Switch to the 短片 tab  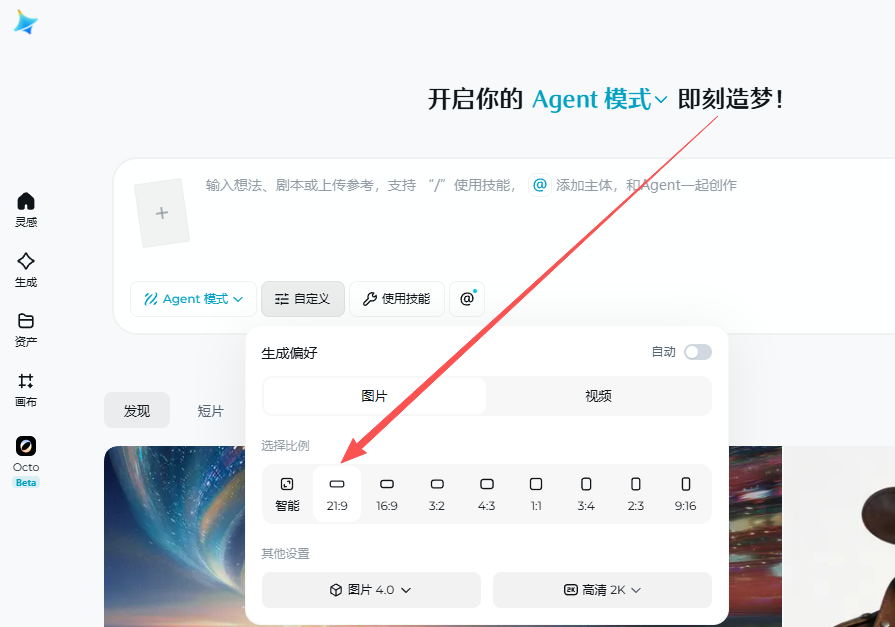tap(211, 411)
